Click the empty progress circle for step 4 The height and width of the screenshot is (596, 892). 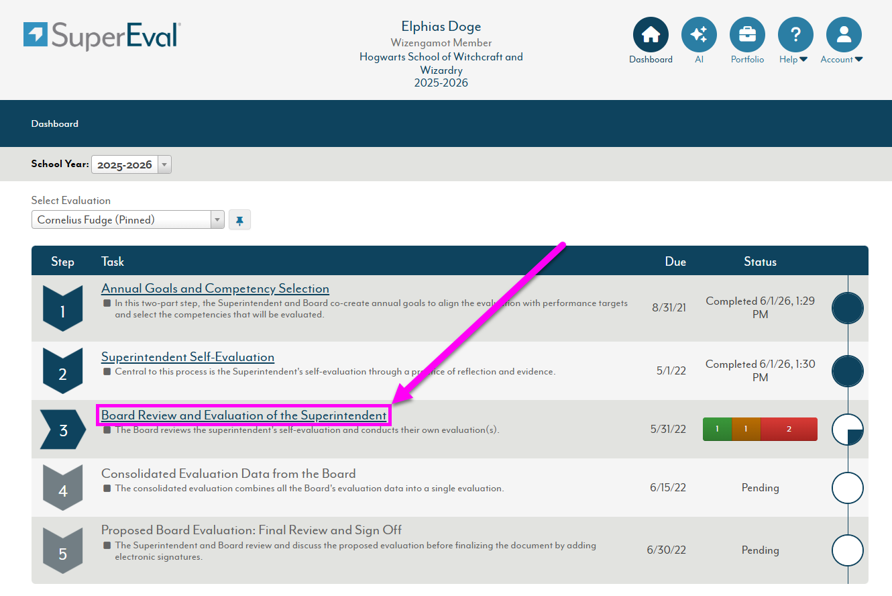click(x=848, y=488)
